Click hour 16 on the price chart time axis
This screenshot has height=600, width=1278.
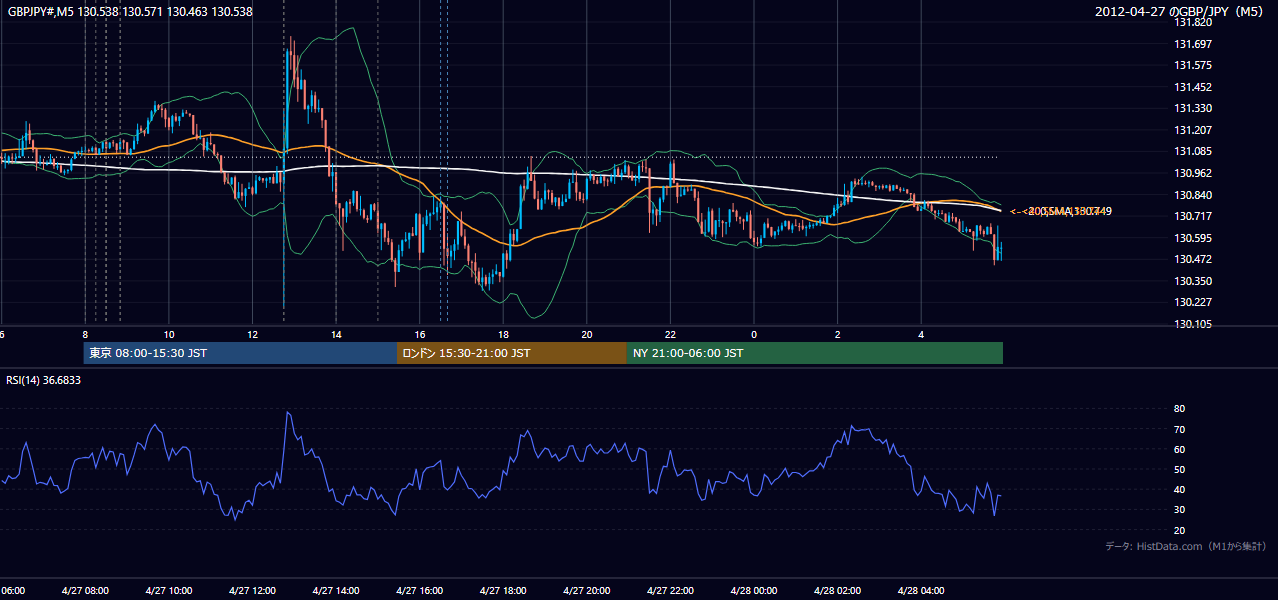point(420,334)
